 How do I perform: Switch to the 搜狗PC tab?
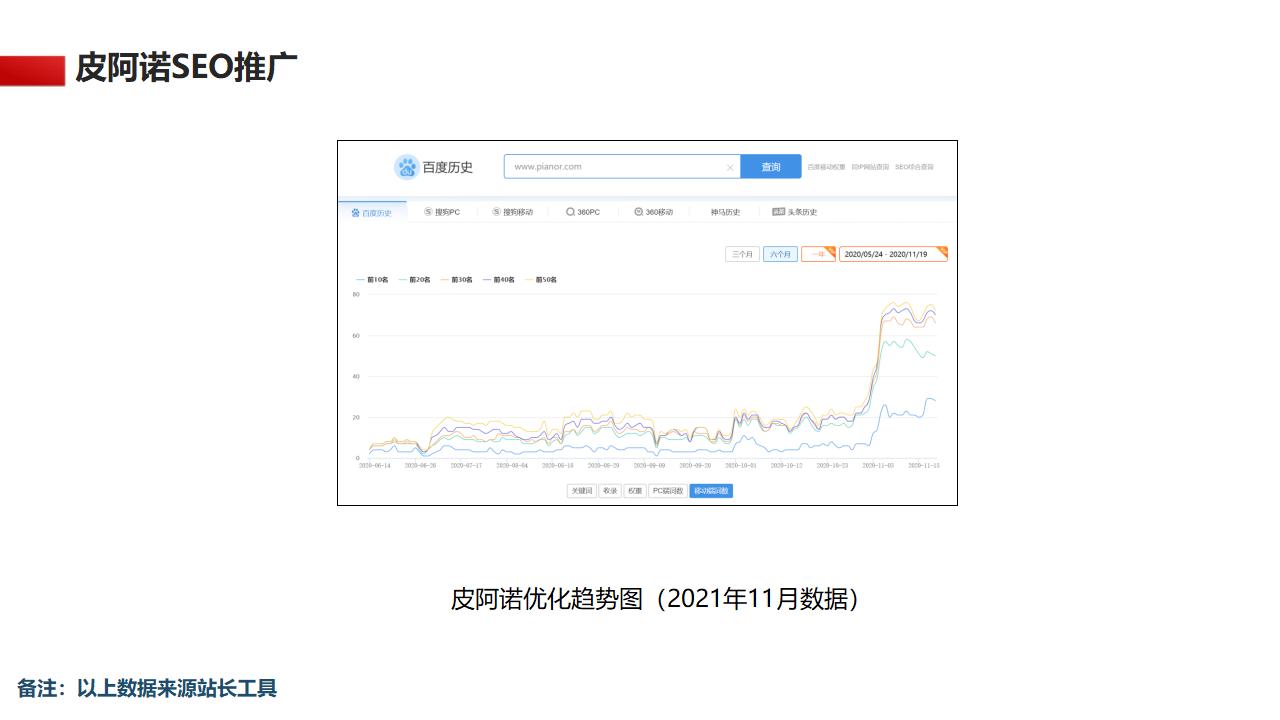(442, 212)
